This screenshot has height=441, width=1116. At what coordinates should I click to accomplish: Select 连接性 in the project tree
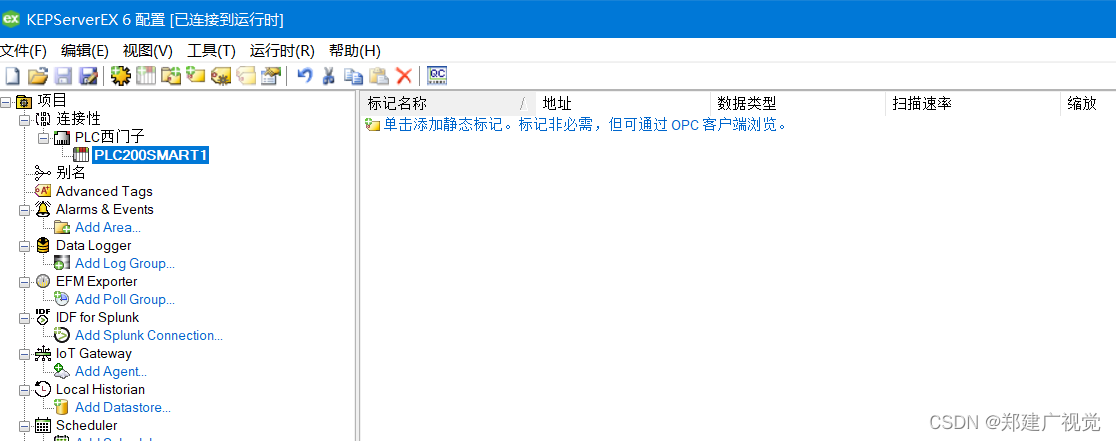click(x=78, y=119)
